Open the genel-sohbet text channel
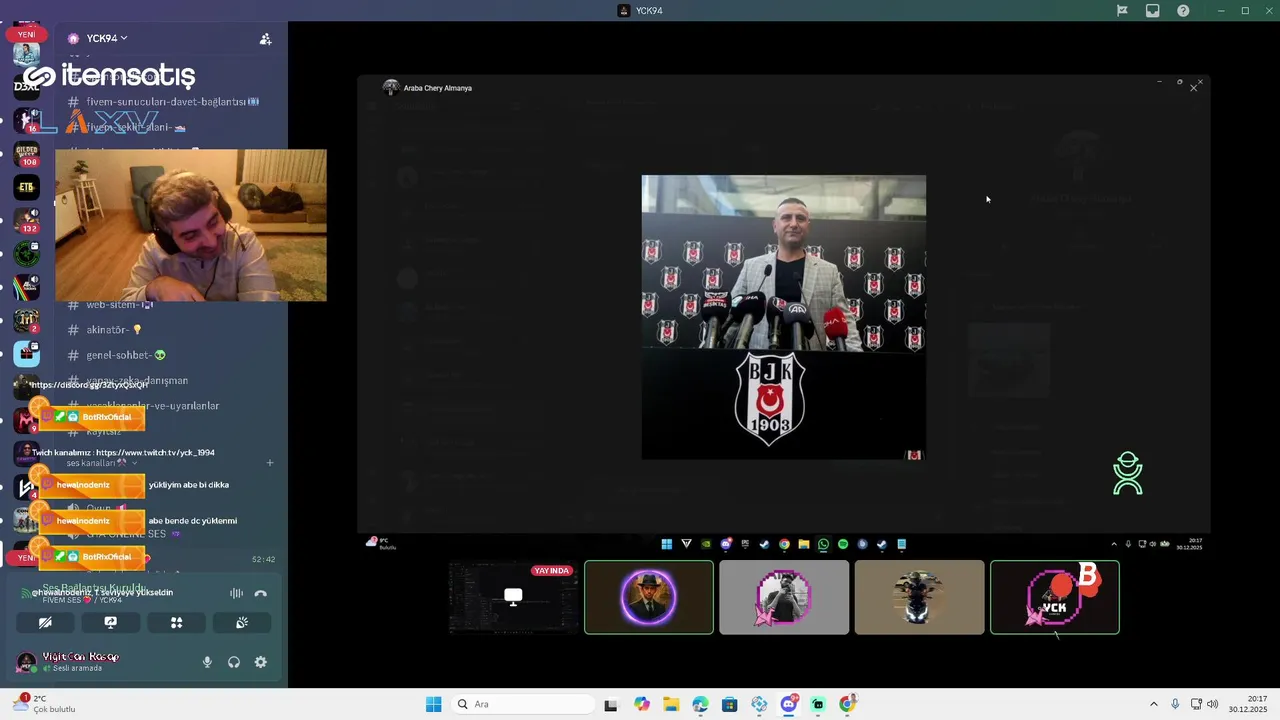 pos(116,355)
